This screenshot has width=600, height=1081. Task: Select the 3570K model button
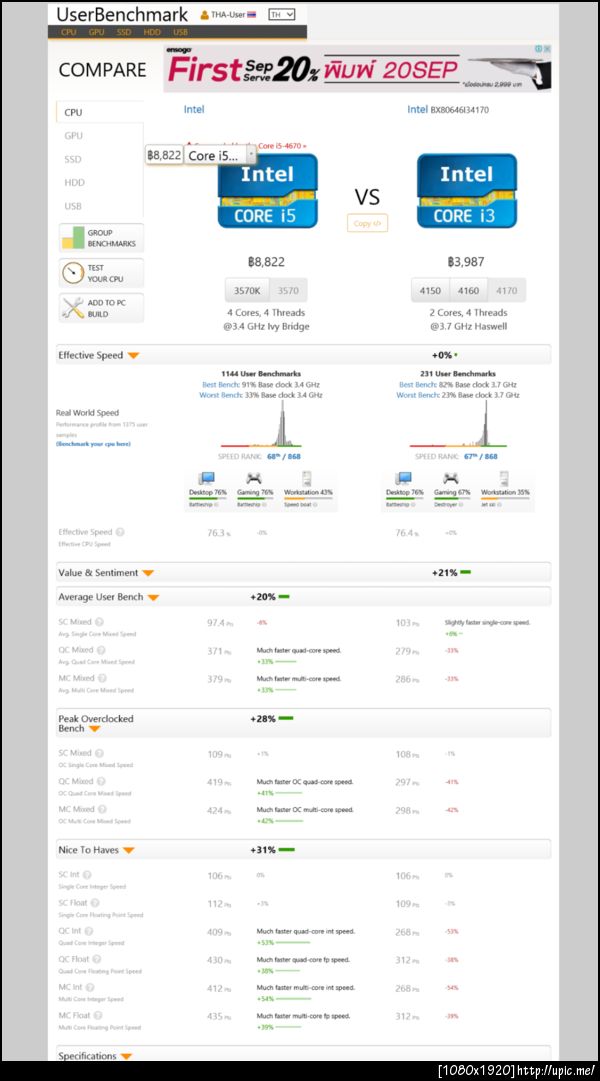247,290
